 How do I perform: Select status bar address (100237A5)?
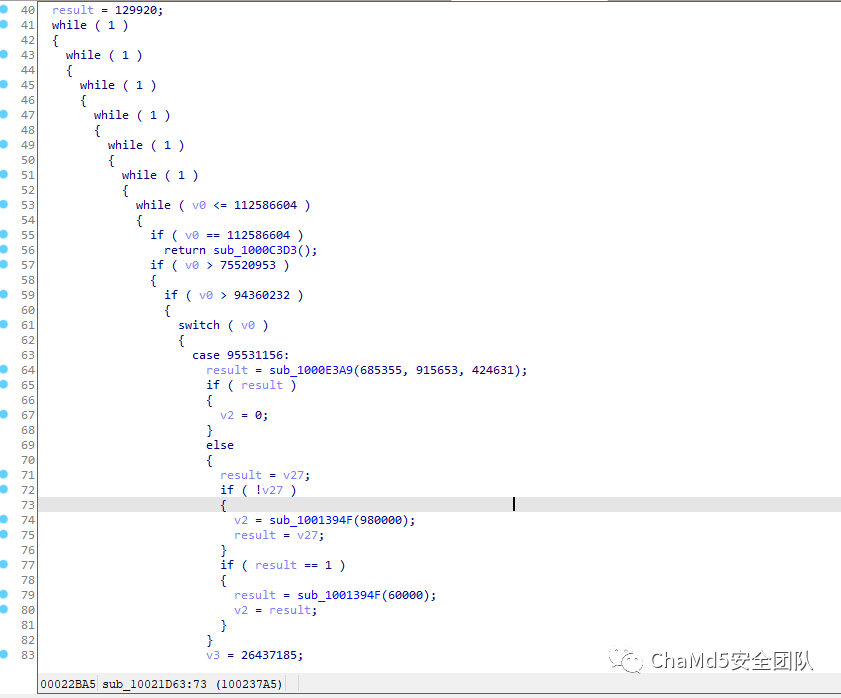(249, 684)
